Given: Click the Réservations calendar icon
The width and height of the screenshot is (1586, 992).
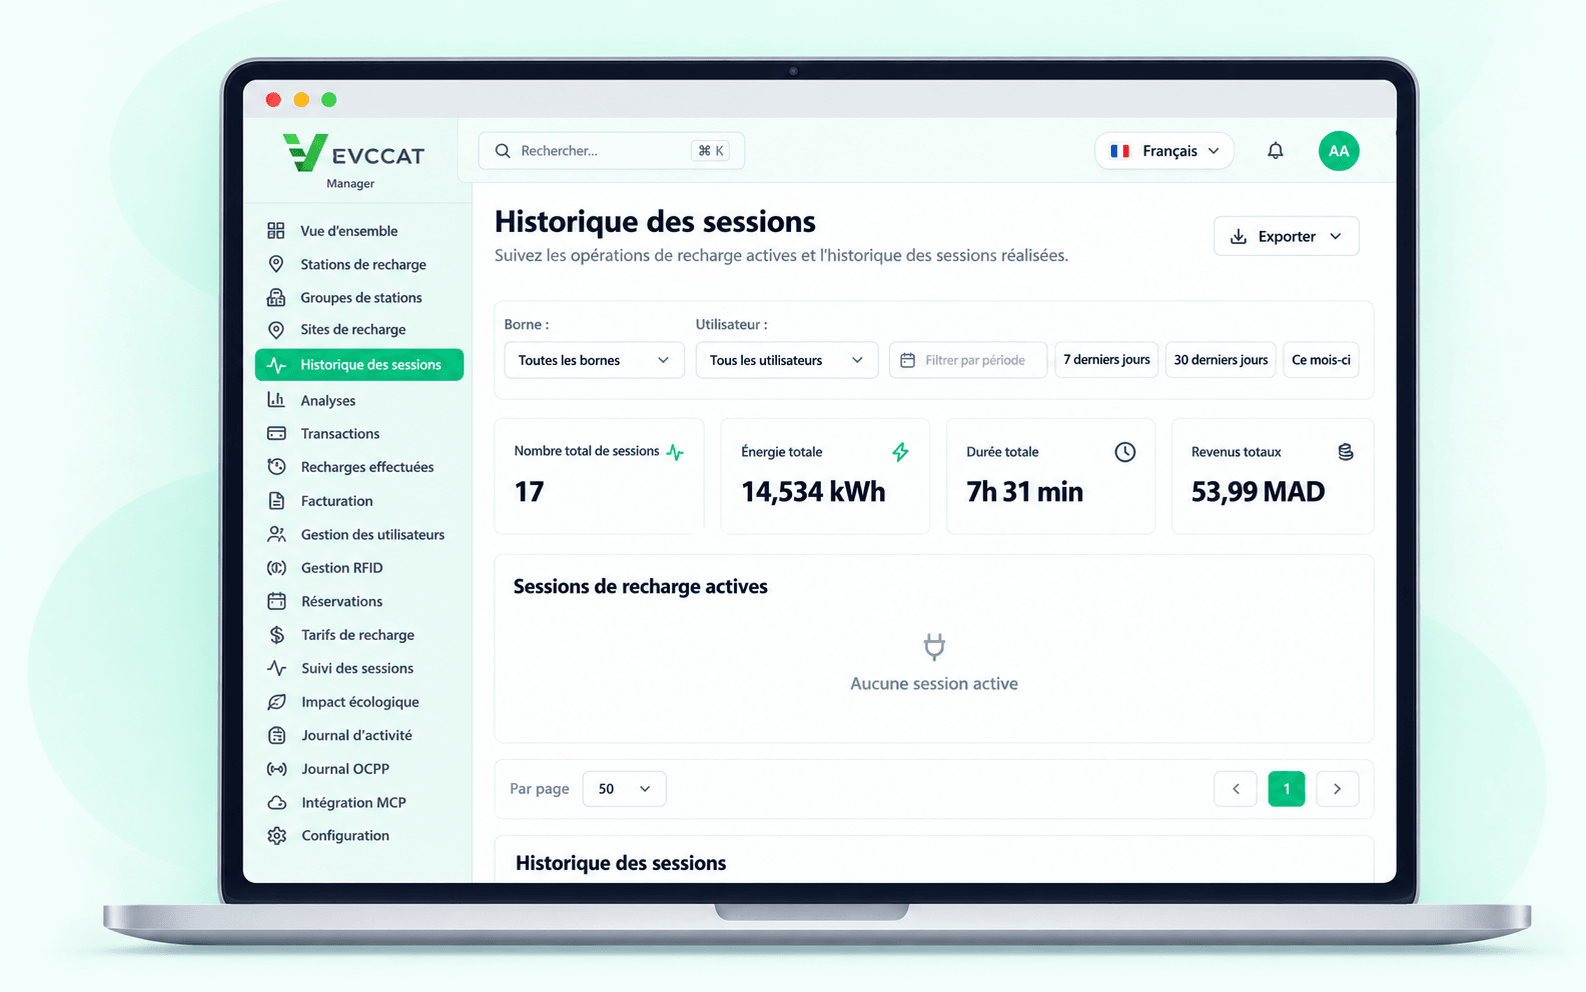Looking at the screenshot, I should click(x=277, y=601).
